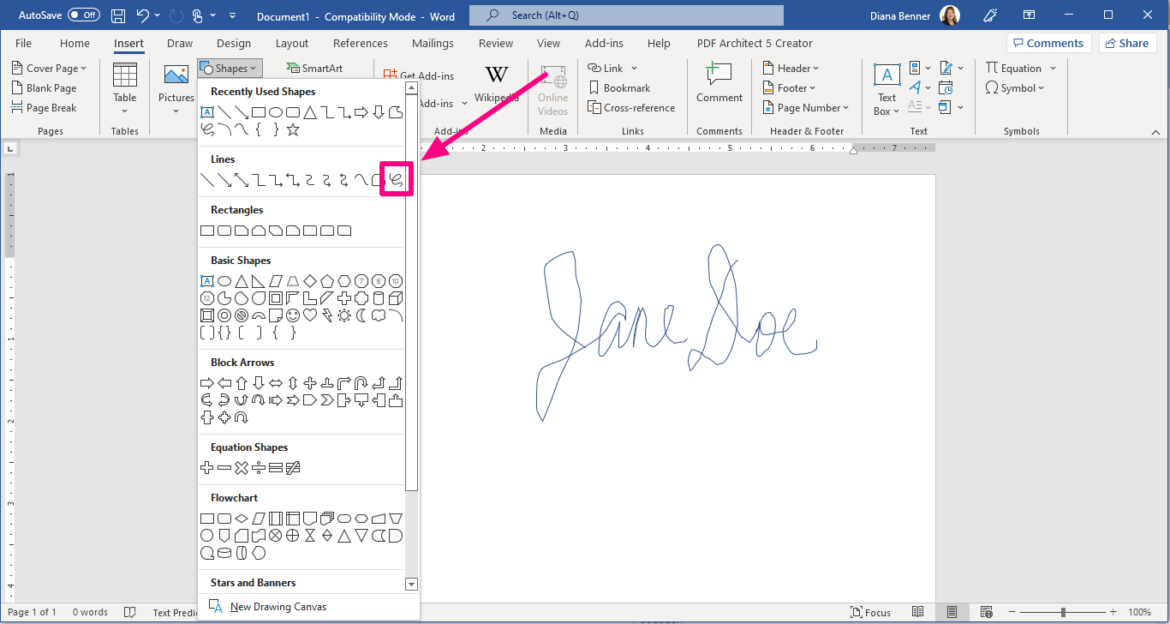The height and width of the screenshot is (624, 1170).
Task: Enable Focus mode in status bar
Action: pyautogui.click(x=869, y=612)
